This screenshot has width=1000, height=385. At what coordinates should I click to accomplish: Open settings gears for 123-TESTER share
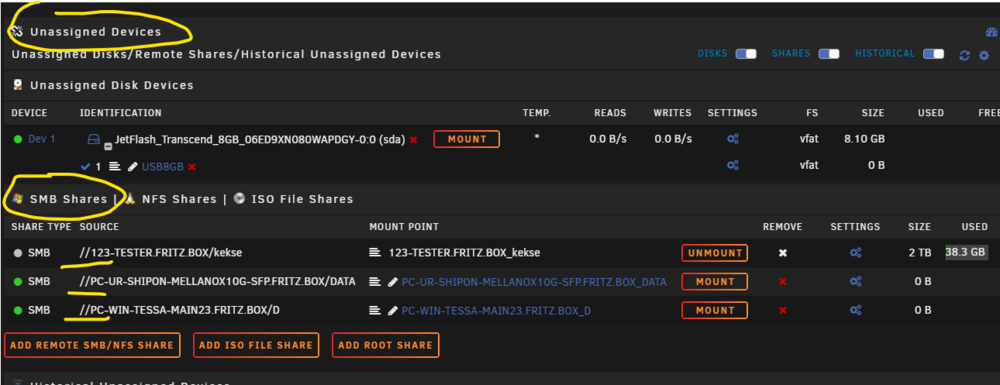pyautogui.click(x=855, y=252)
